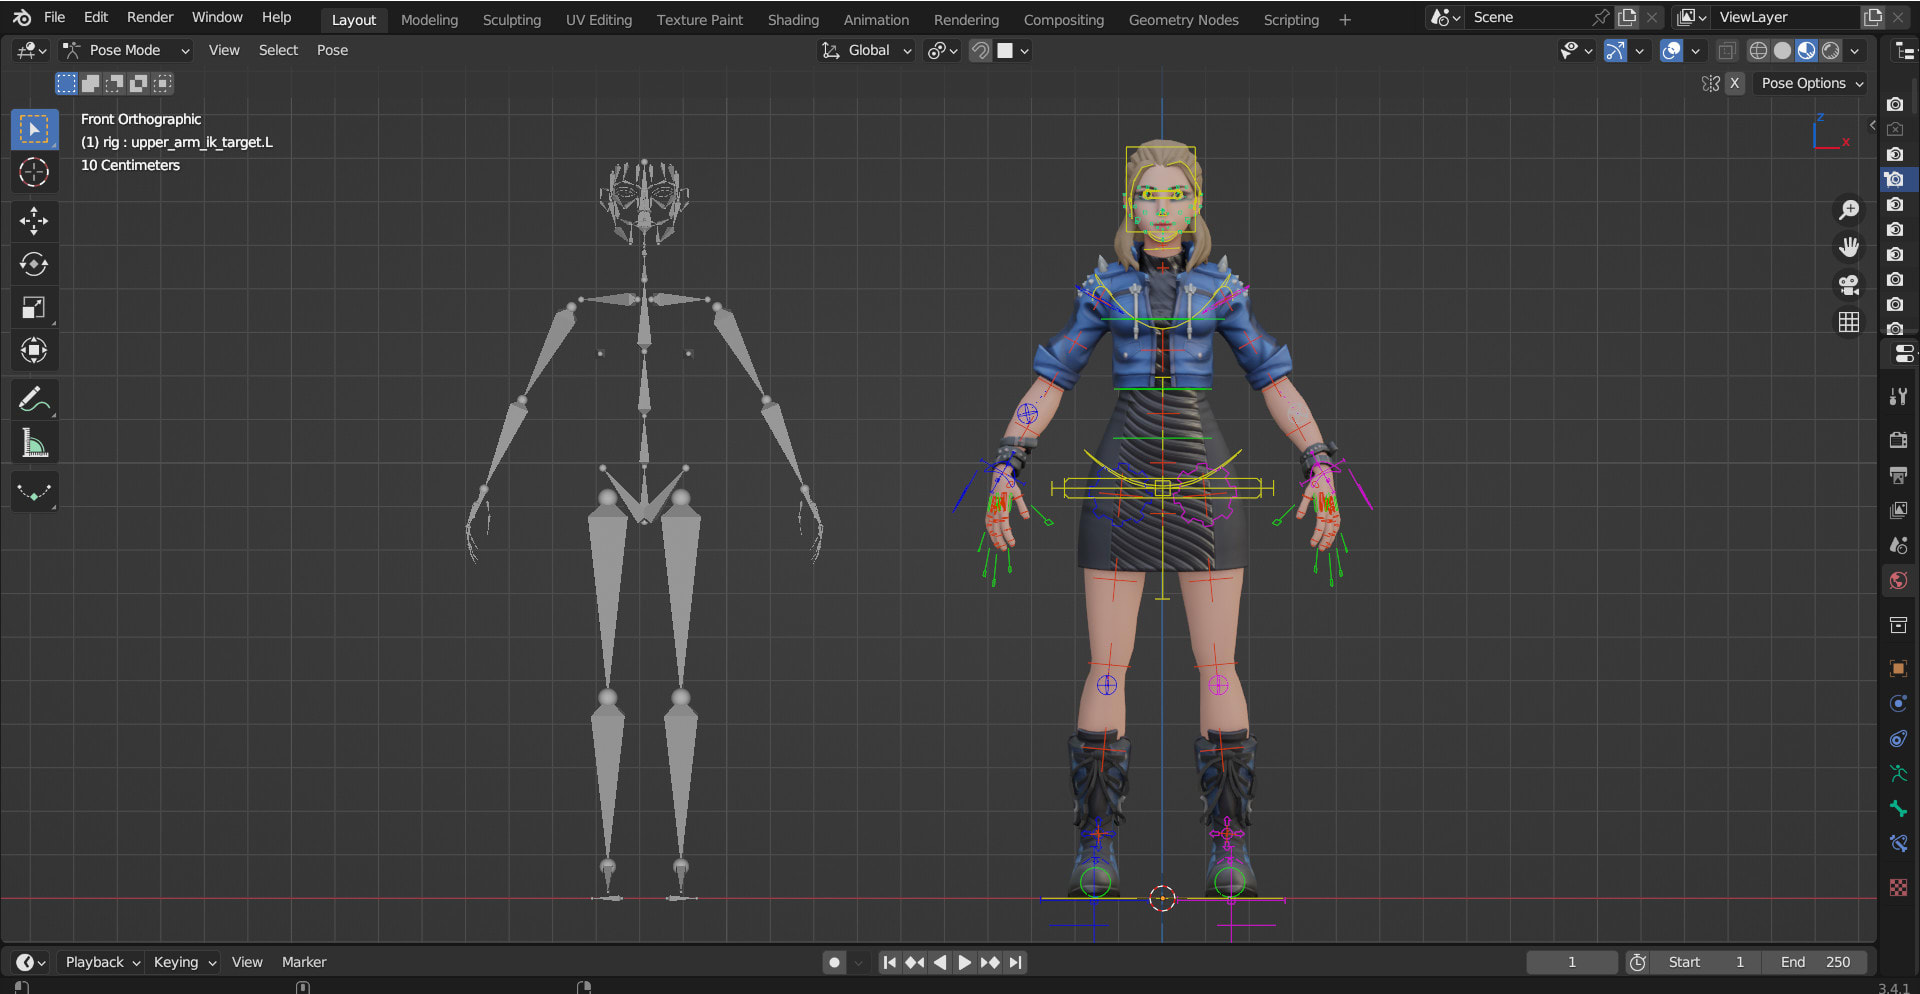Open the Global transform orientation dropdown
This screenshot has width=1920, height=994.
(x=866, y=51)
